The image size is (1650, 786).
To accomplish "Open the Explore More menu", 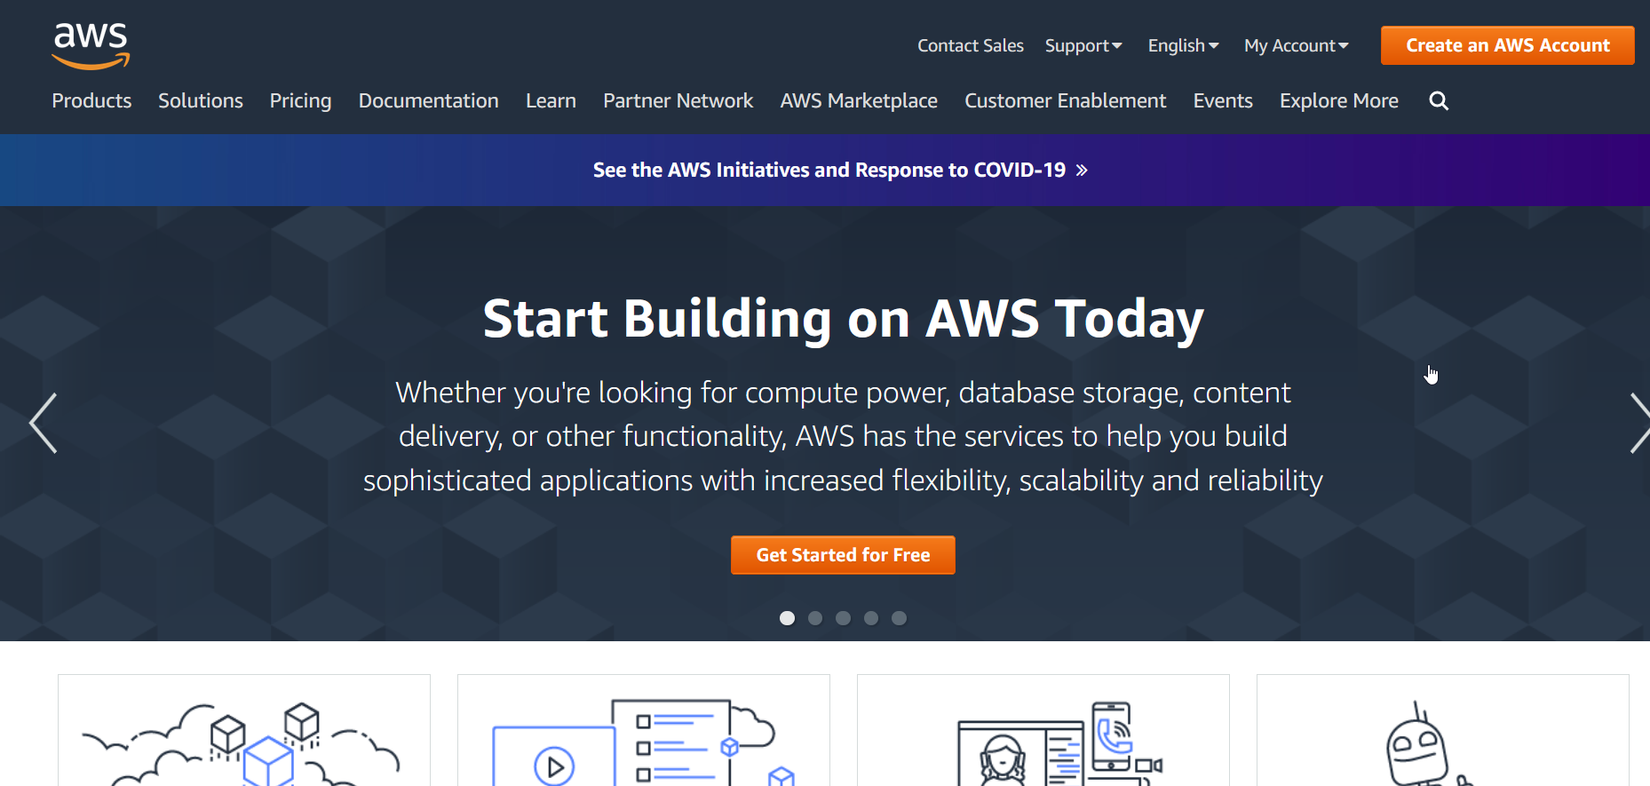I will (x=1339, y=100).
